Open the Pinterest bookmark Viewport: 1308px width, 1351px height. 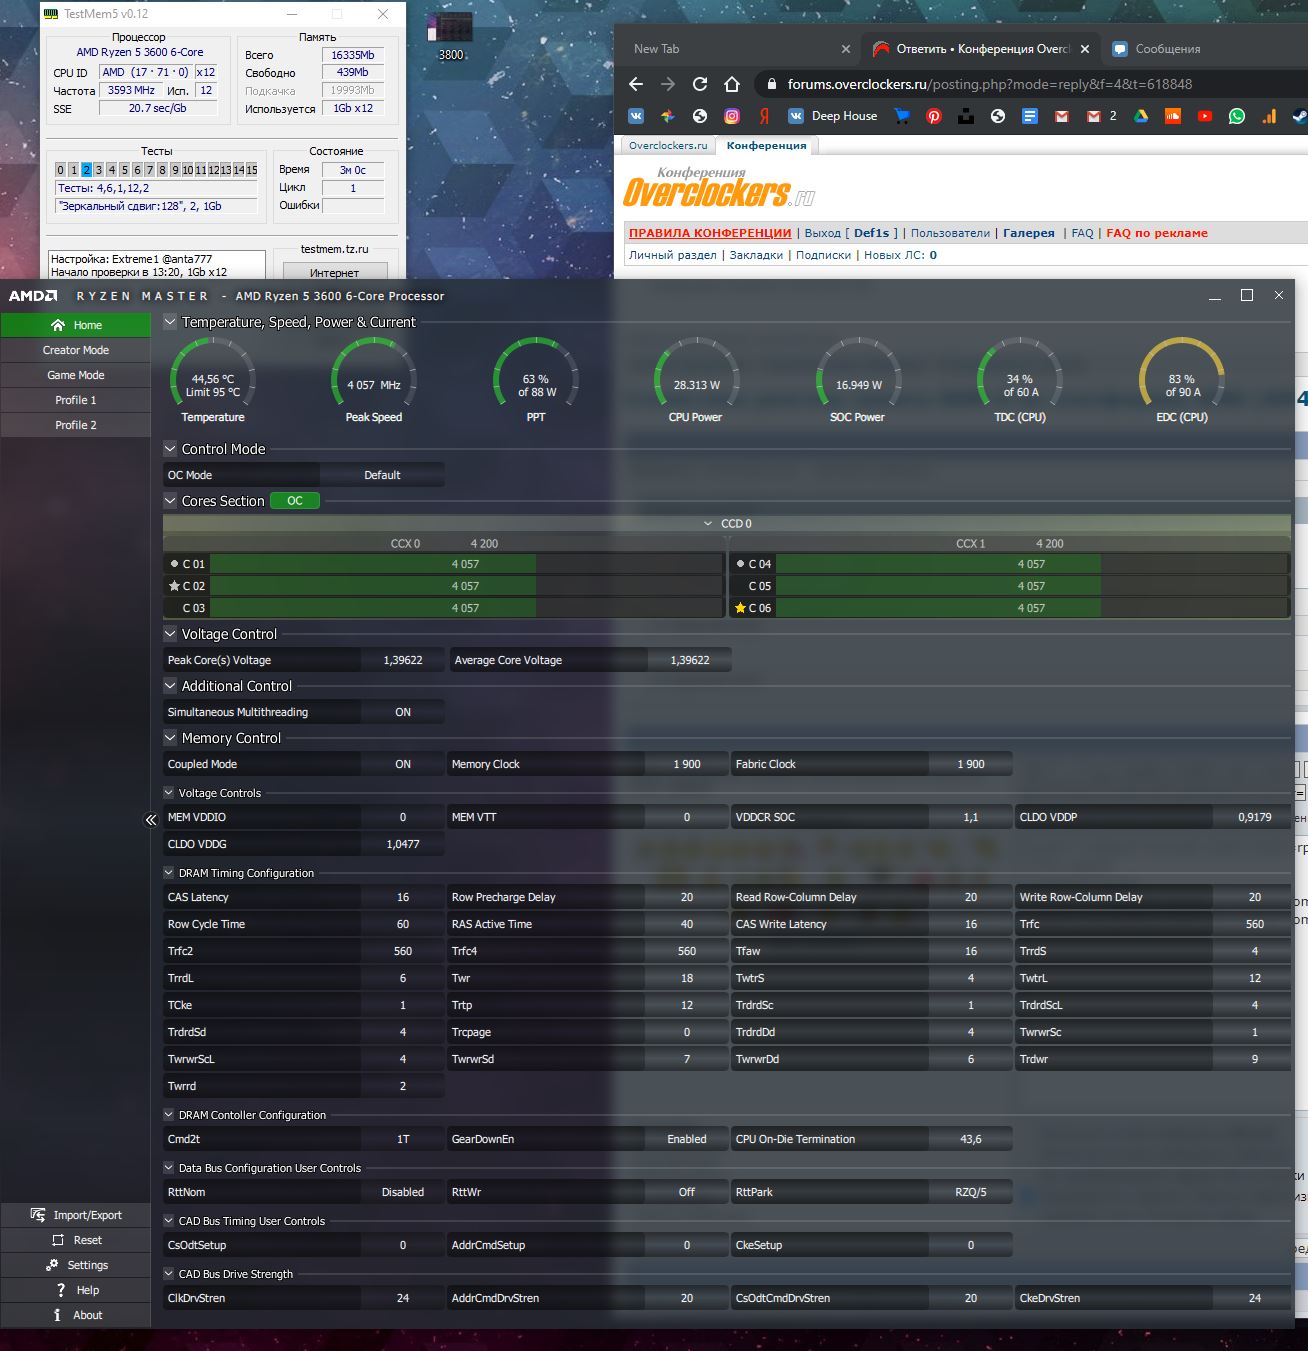click(x=934, y=116)
